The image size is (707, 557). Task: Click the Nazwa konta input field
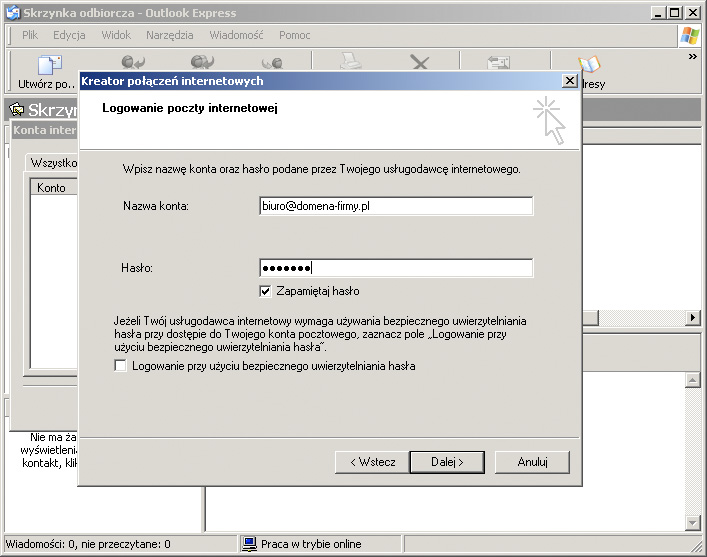396,206
